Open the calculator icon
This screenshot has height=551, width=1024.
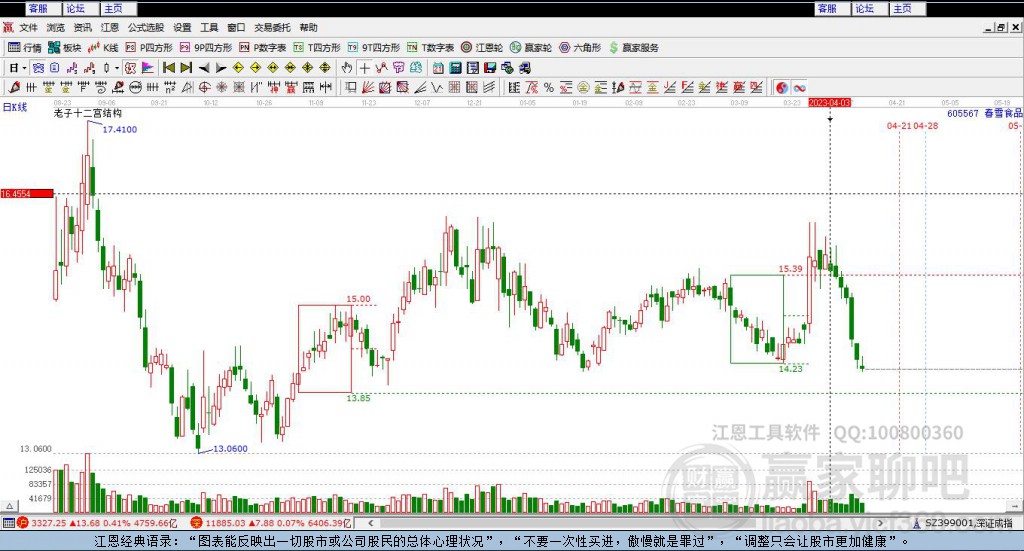pyautogui.click(x=455, y=68)
